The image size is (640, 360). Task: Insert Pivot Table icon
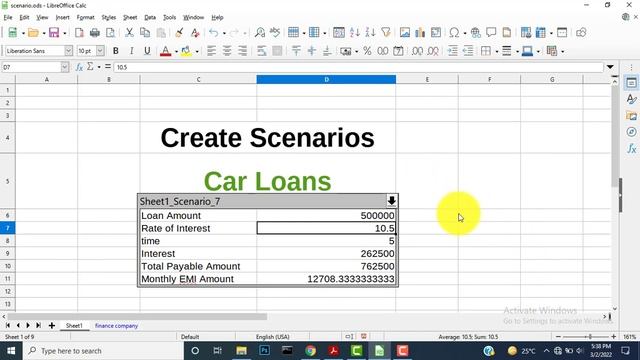[436, 33]
